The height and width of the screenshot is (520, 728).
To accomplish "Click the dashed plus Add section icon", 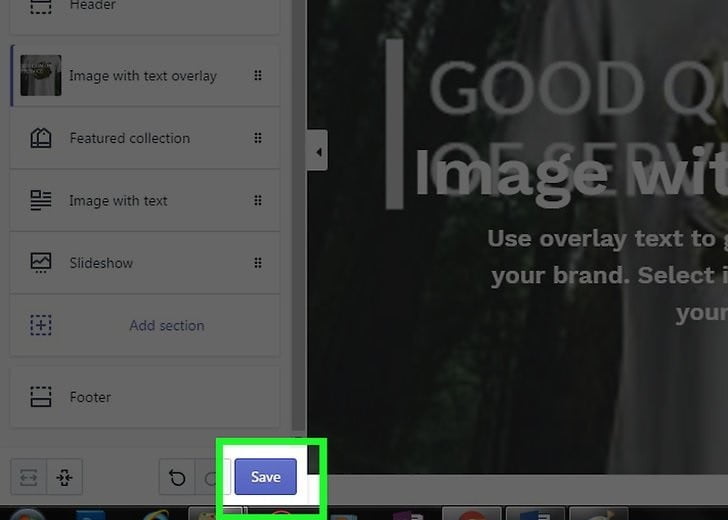I will pos(41,325).
